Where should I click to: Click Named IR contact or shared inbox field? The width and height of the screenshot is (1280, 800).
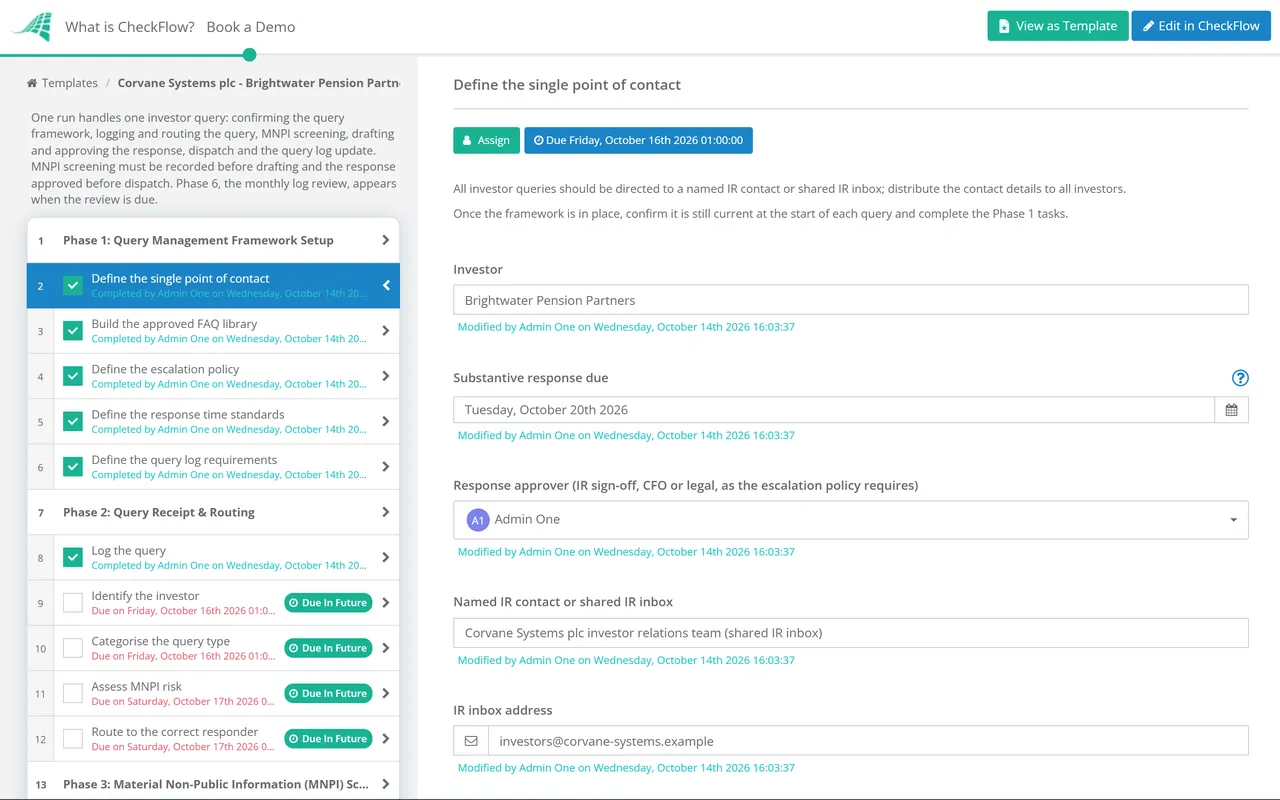tap(851, 633)
